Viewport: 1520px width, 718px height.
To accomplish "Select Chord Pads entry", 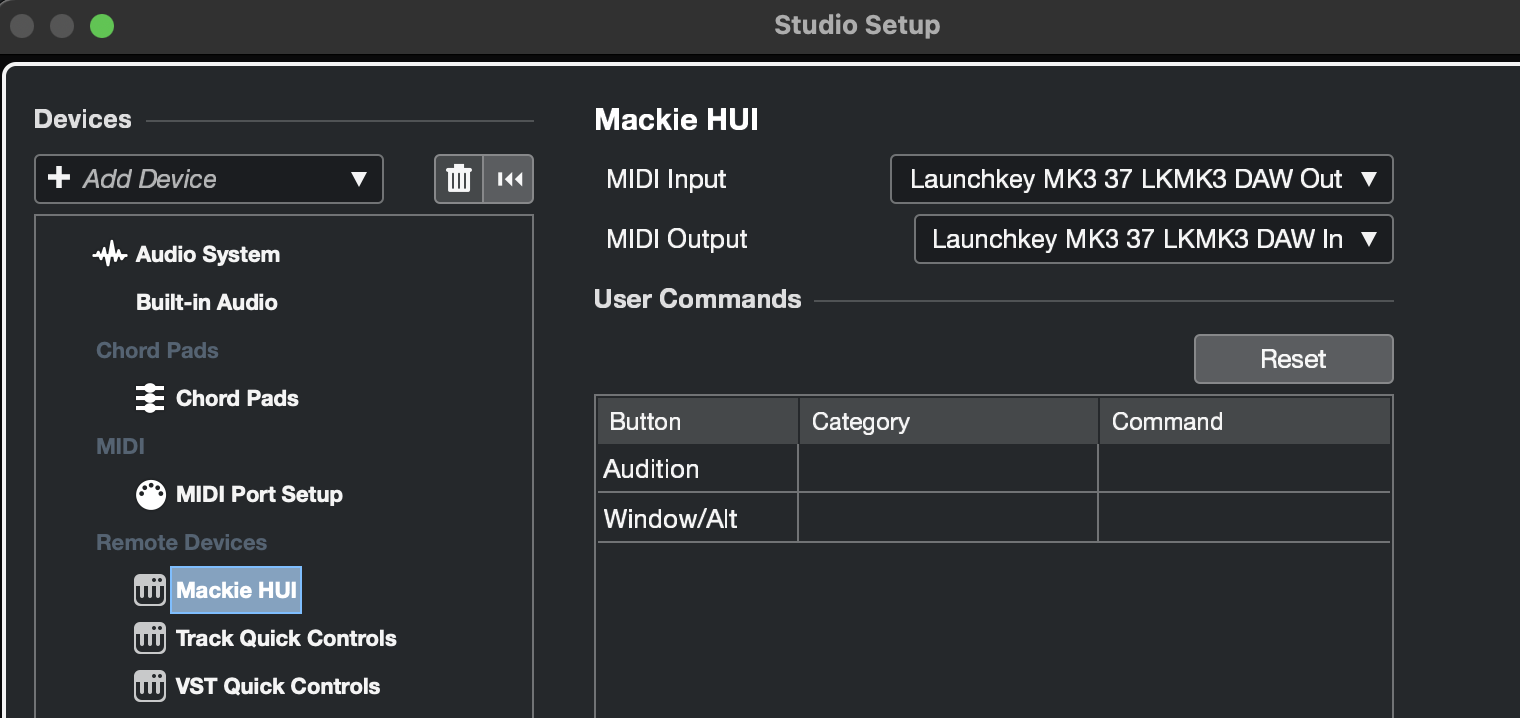I will pyautogui.click(x=237, y=398).
